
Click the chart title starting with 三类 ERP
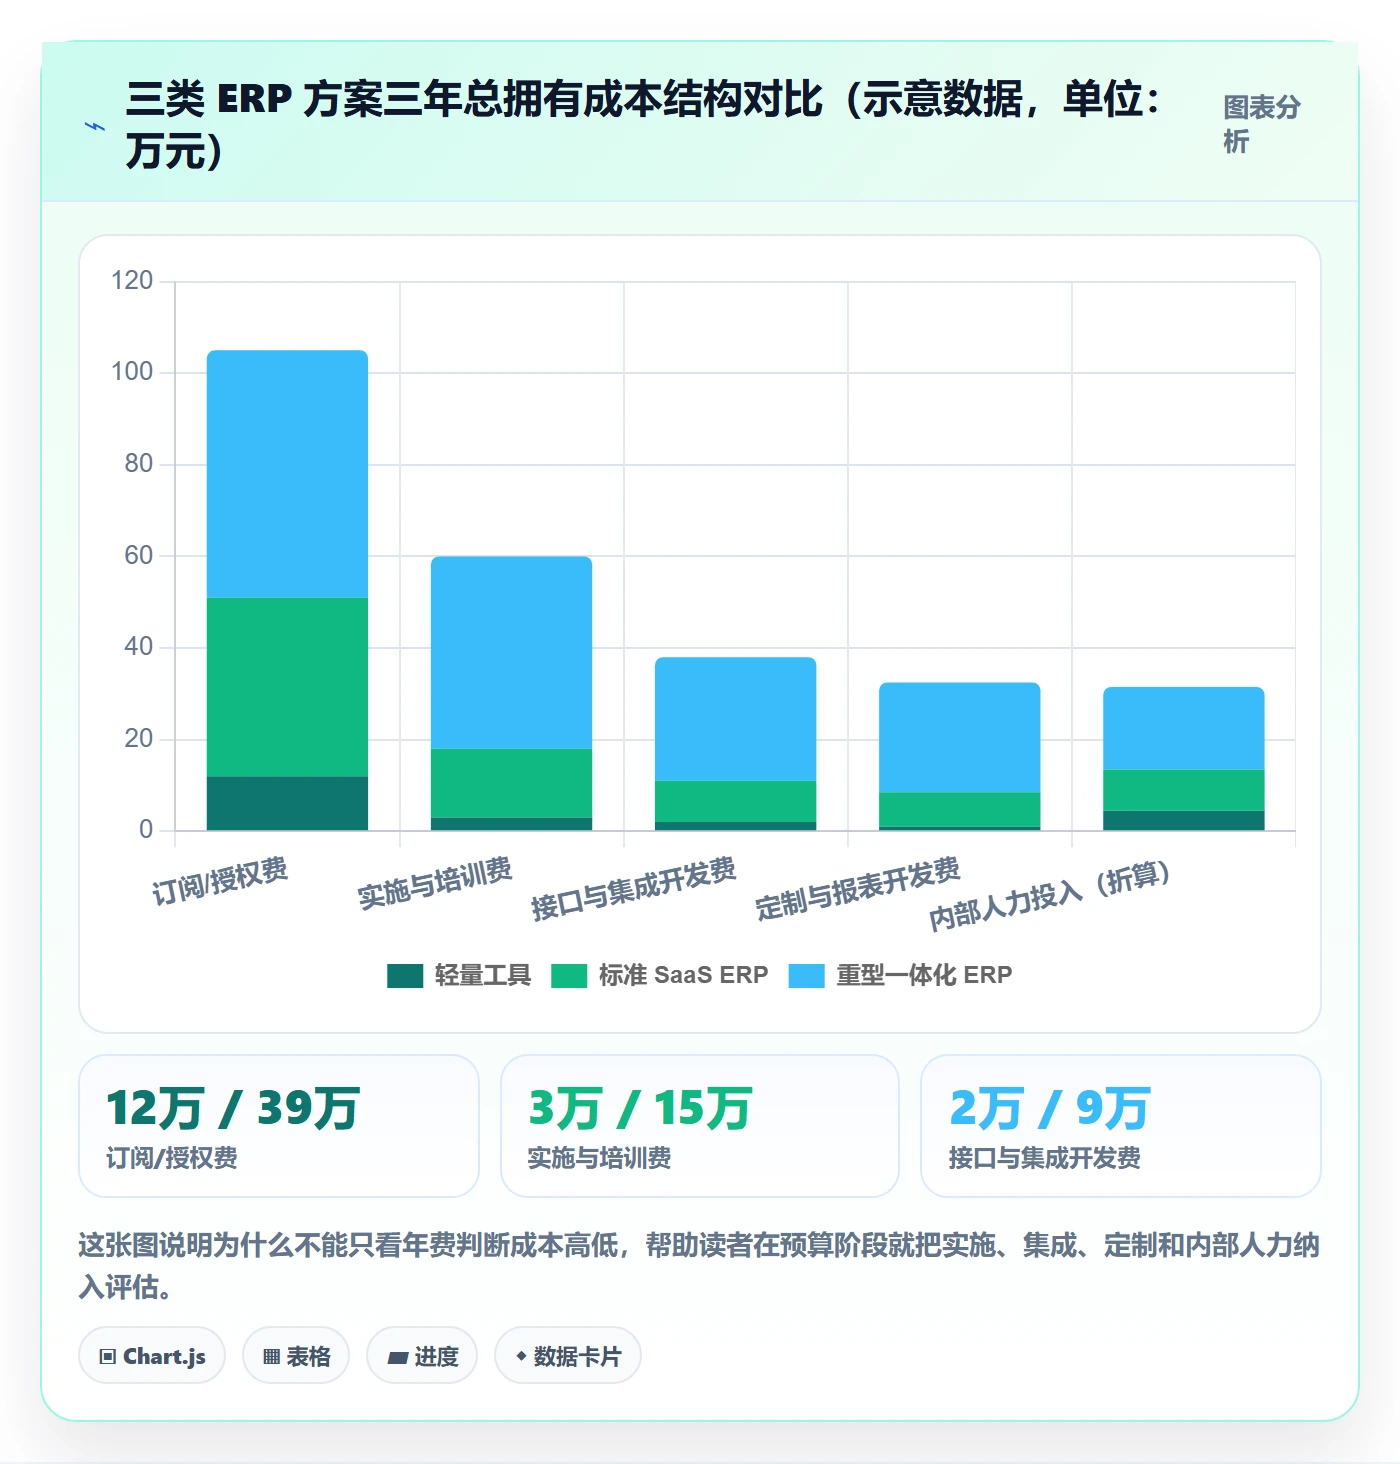click(x=644, y=124)
